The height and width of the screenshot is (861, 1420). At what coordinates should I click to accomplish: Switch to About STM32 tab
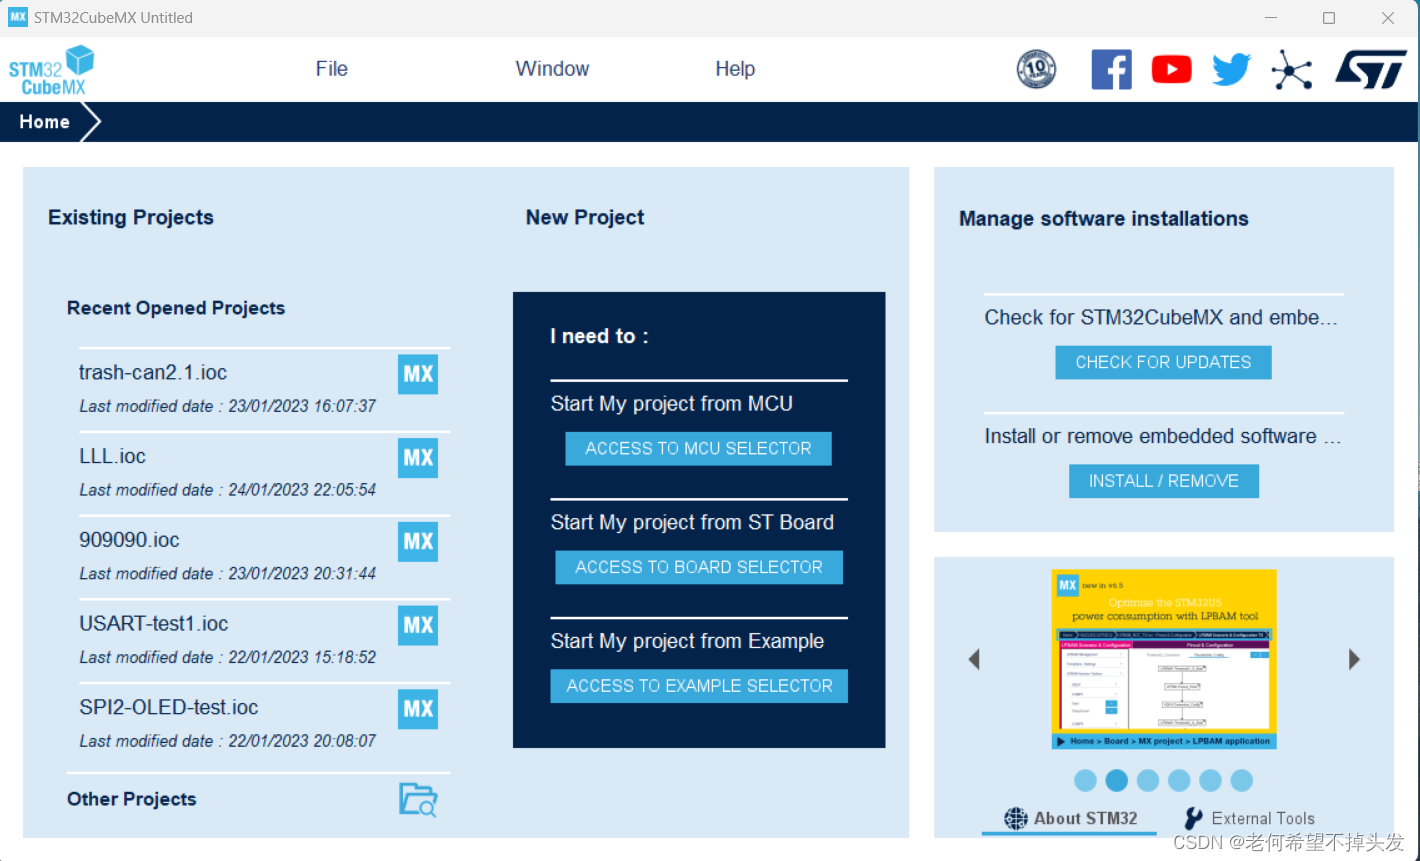tap(1070, 818)
